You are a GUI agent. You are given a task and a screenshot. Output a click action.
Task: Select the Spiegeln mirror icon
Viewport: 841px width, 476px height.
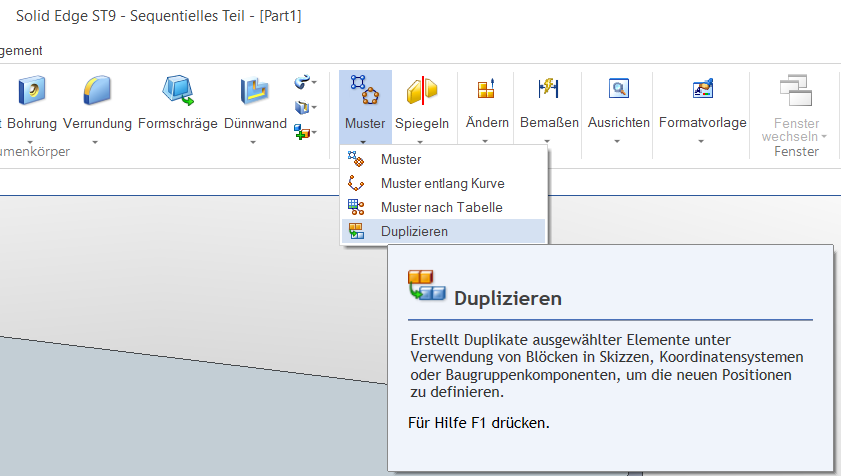[x=422, y=90]
